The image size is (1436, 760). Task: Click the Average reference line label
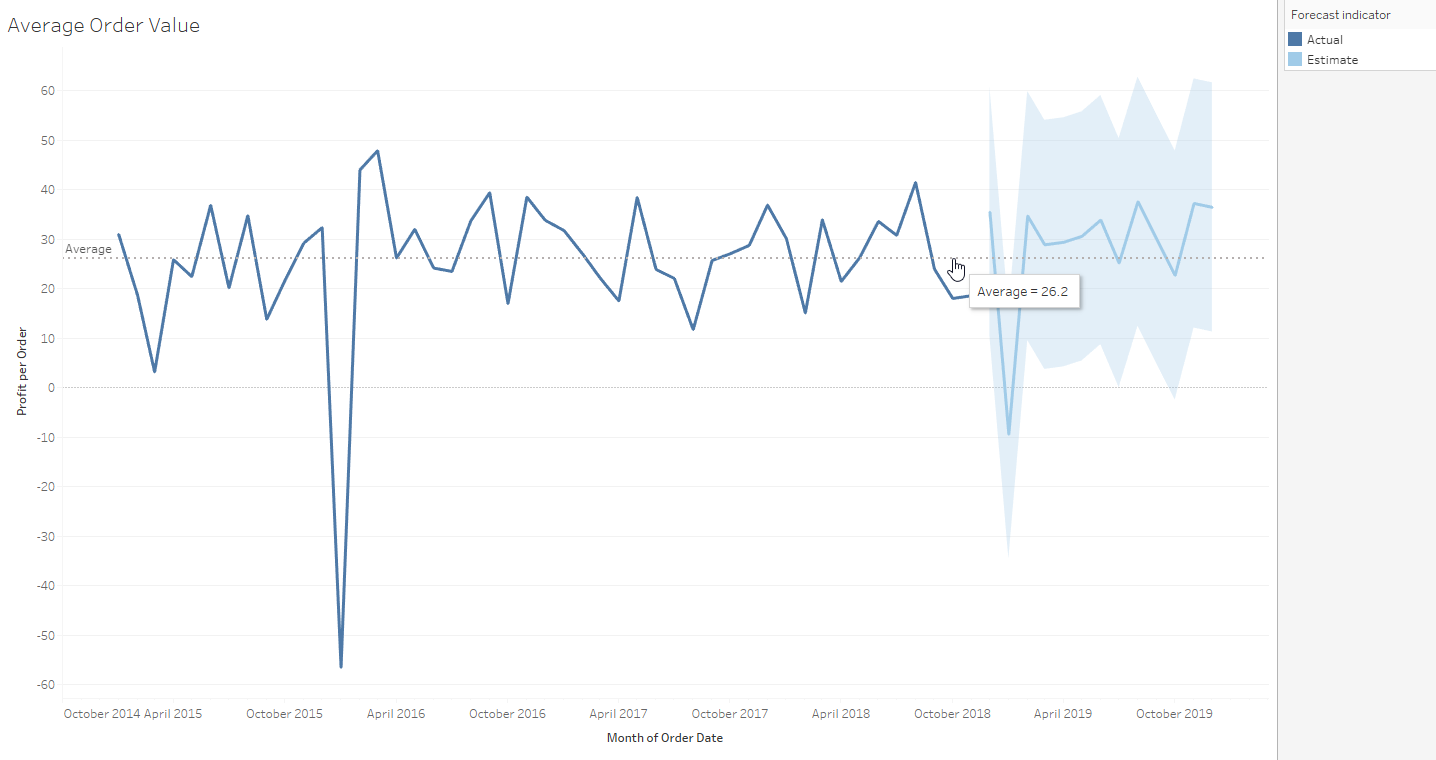tap(88, 249)
